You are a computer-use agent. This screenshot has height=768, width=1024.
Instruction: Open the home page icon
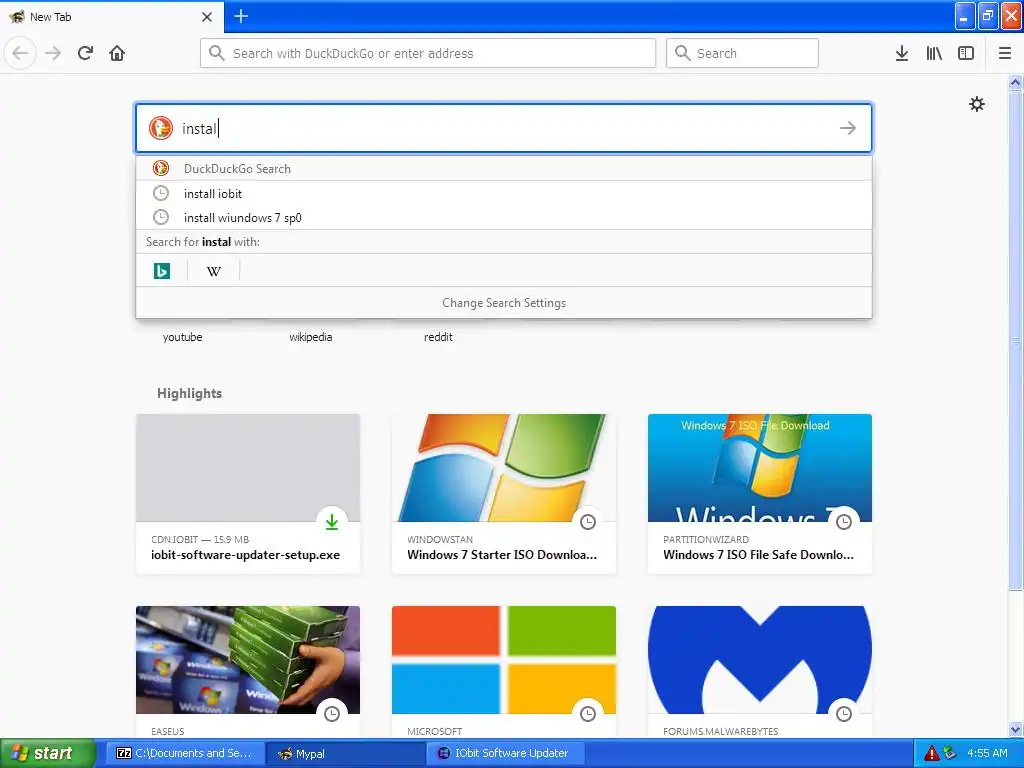coord(117,53)
